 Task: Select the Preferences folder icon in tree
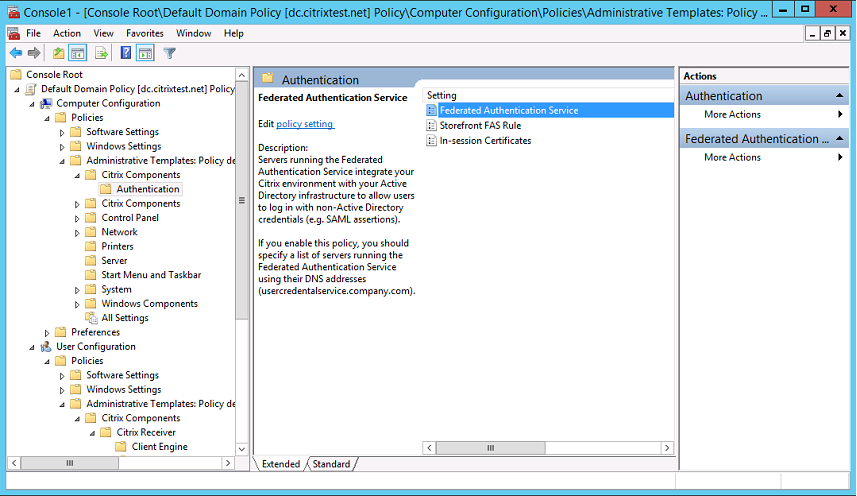61,332
